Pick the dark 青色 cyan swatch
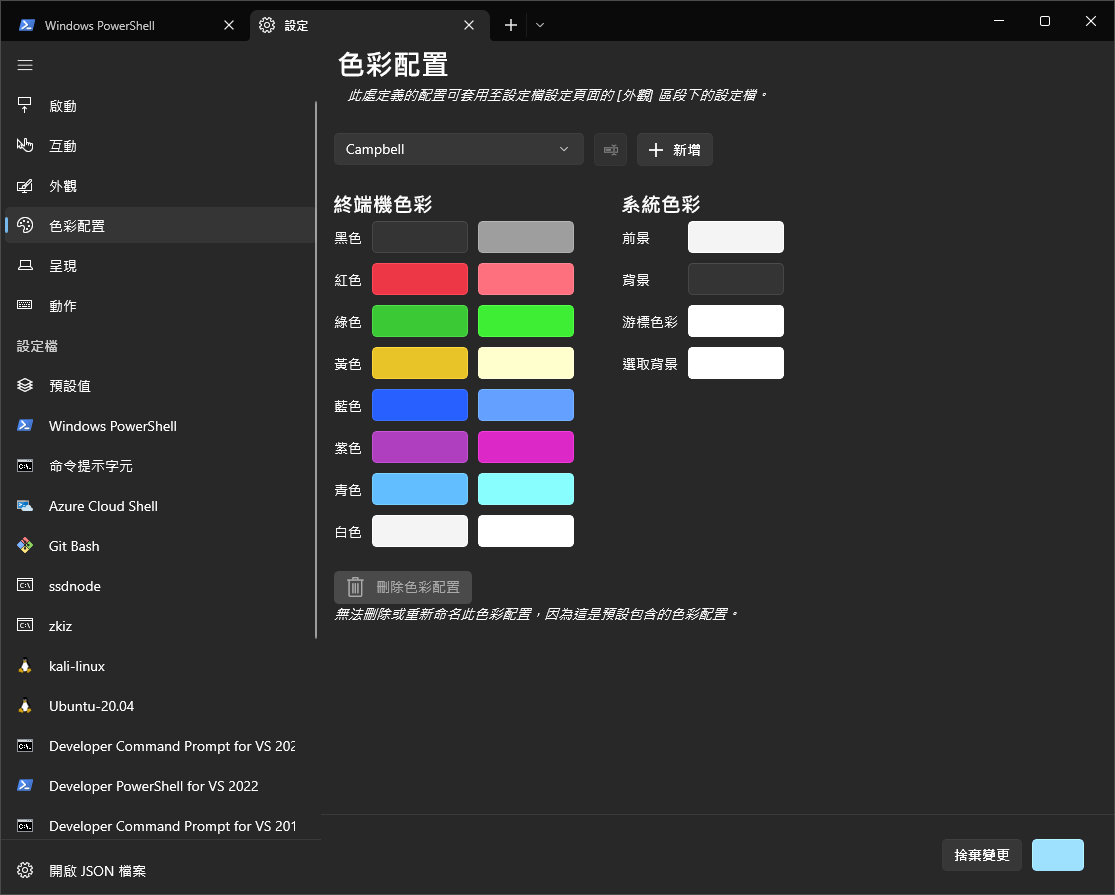 coord(420,488)
